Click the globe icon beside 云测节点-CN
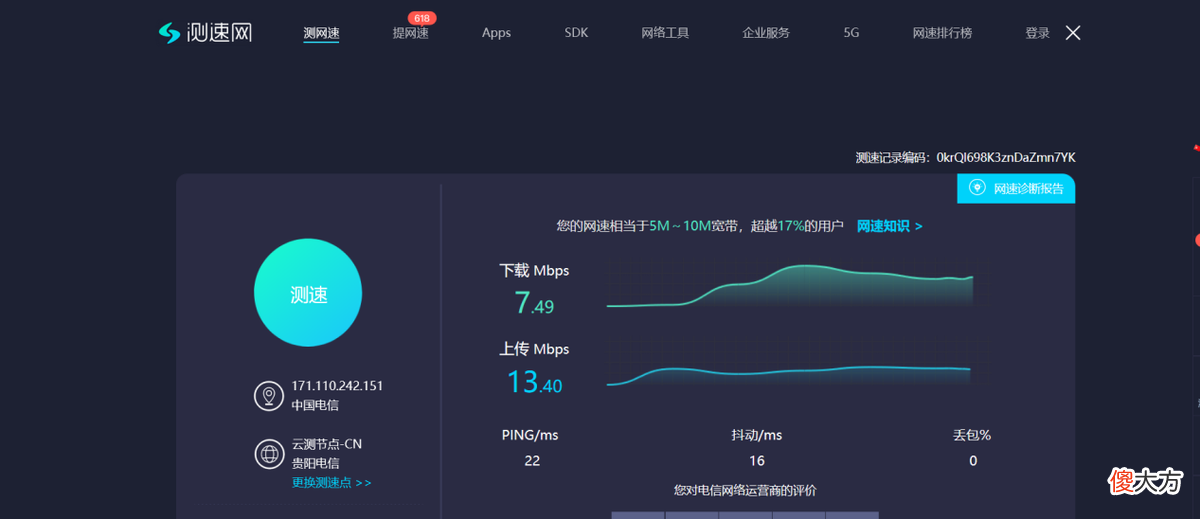Viewport: 1200px width, 519px height. click(x=269, y=454)
